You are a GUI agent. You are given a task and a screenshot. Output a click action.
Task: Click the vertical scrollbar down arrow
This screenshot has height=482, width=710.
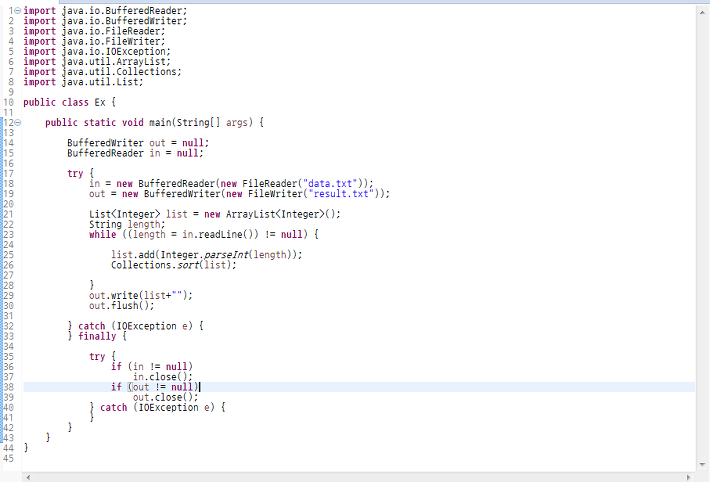point(702,464)
